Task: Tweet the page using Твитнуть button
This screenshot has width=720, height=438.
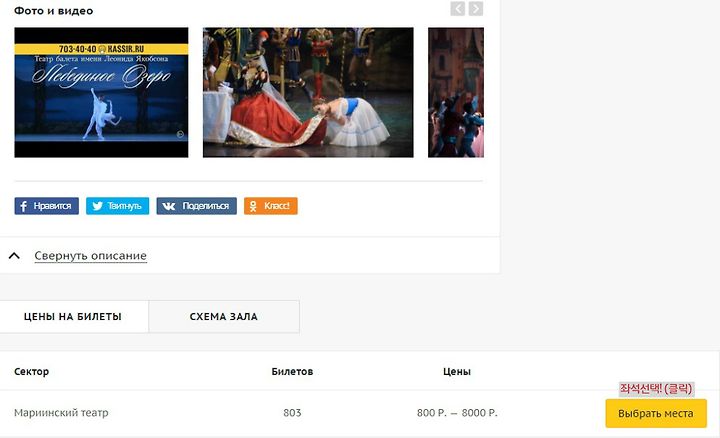Action: coord(118,206)
